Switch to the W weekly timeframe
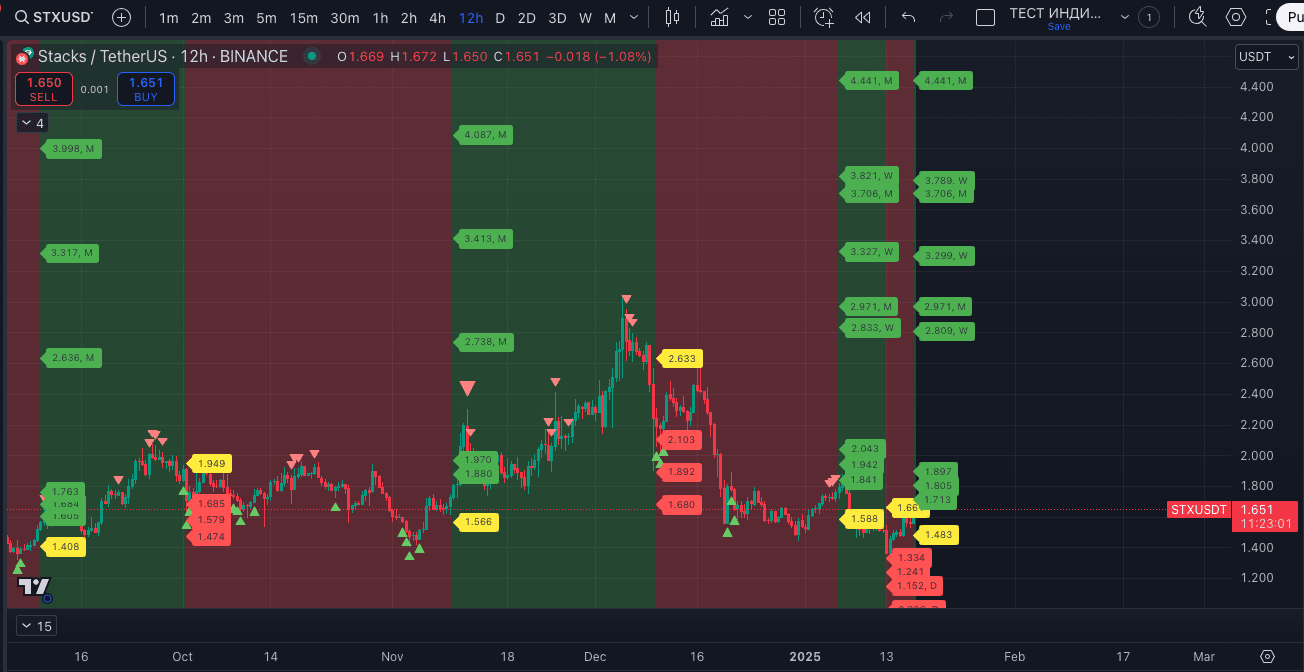1304x672 pixels. coord(585,17)
